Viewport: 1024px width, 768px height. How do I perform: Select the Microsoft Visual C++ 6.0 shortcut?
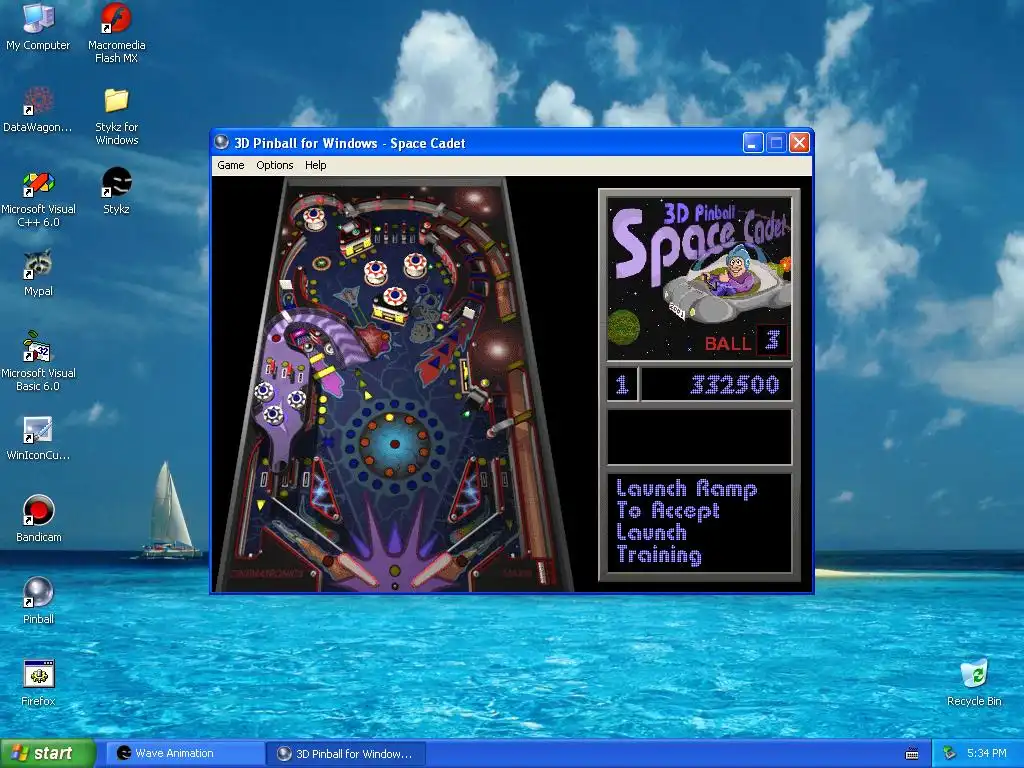38,199
